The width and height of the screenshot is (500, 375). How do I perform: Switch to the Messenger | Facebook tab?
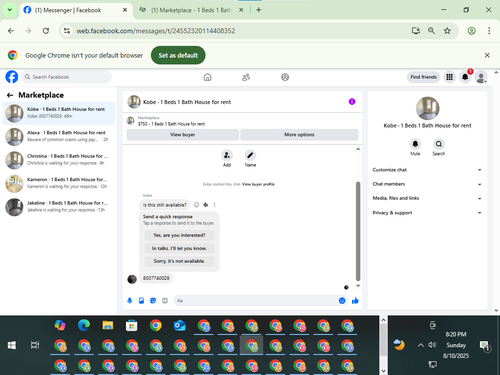(75, 10)
